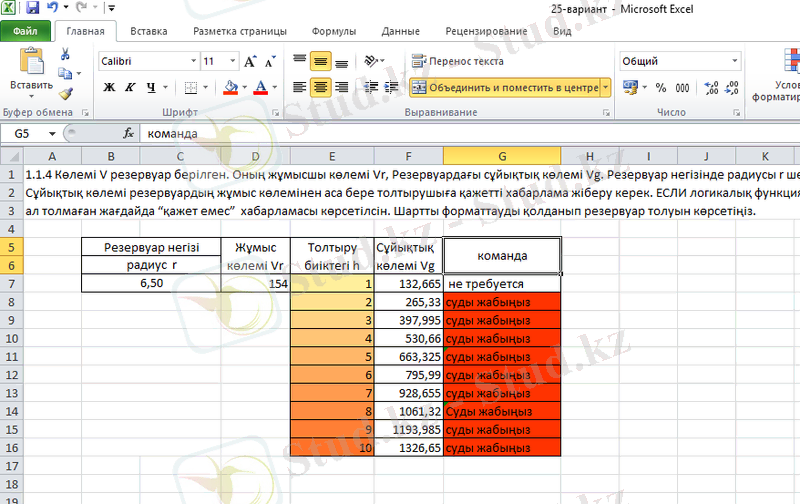The height and width of the screenshot is (504, 800).
Task: Click the fill color paint bucket
Action: coord(232,87)
